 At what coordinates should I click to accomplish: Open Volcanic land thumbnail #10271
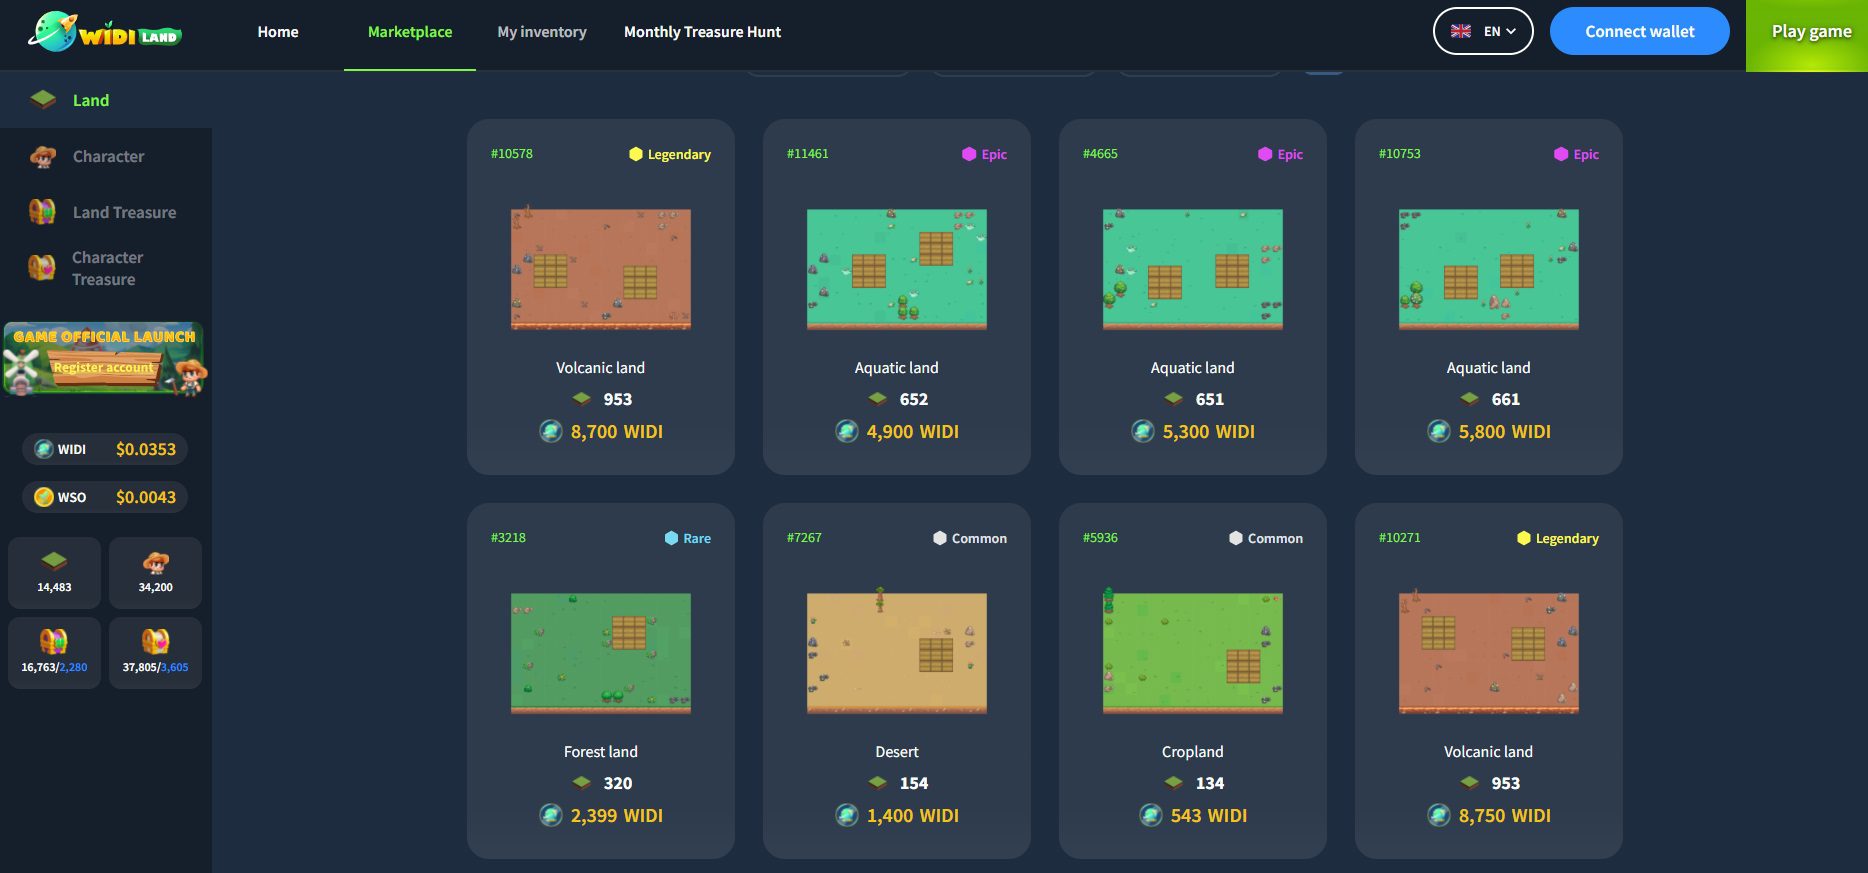(1489, 653)
